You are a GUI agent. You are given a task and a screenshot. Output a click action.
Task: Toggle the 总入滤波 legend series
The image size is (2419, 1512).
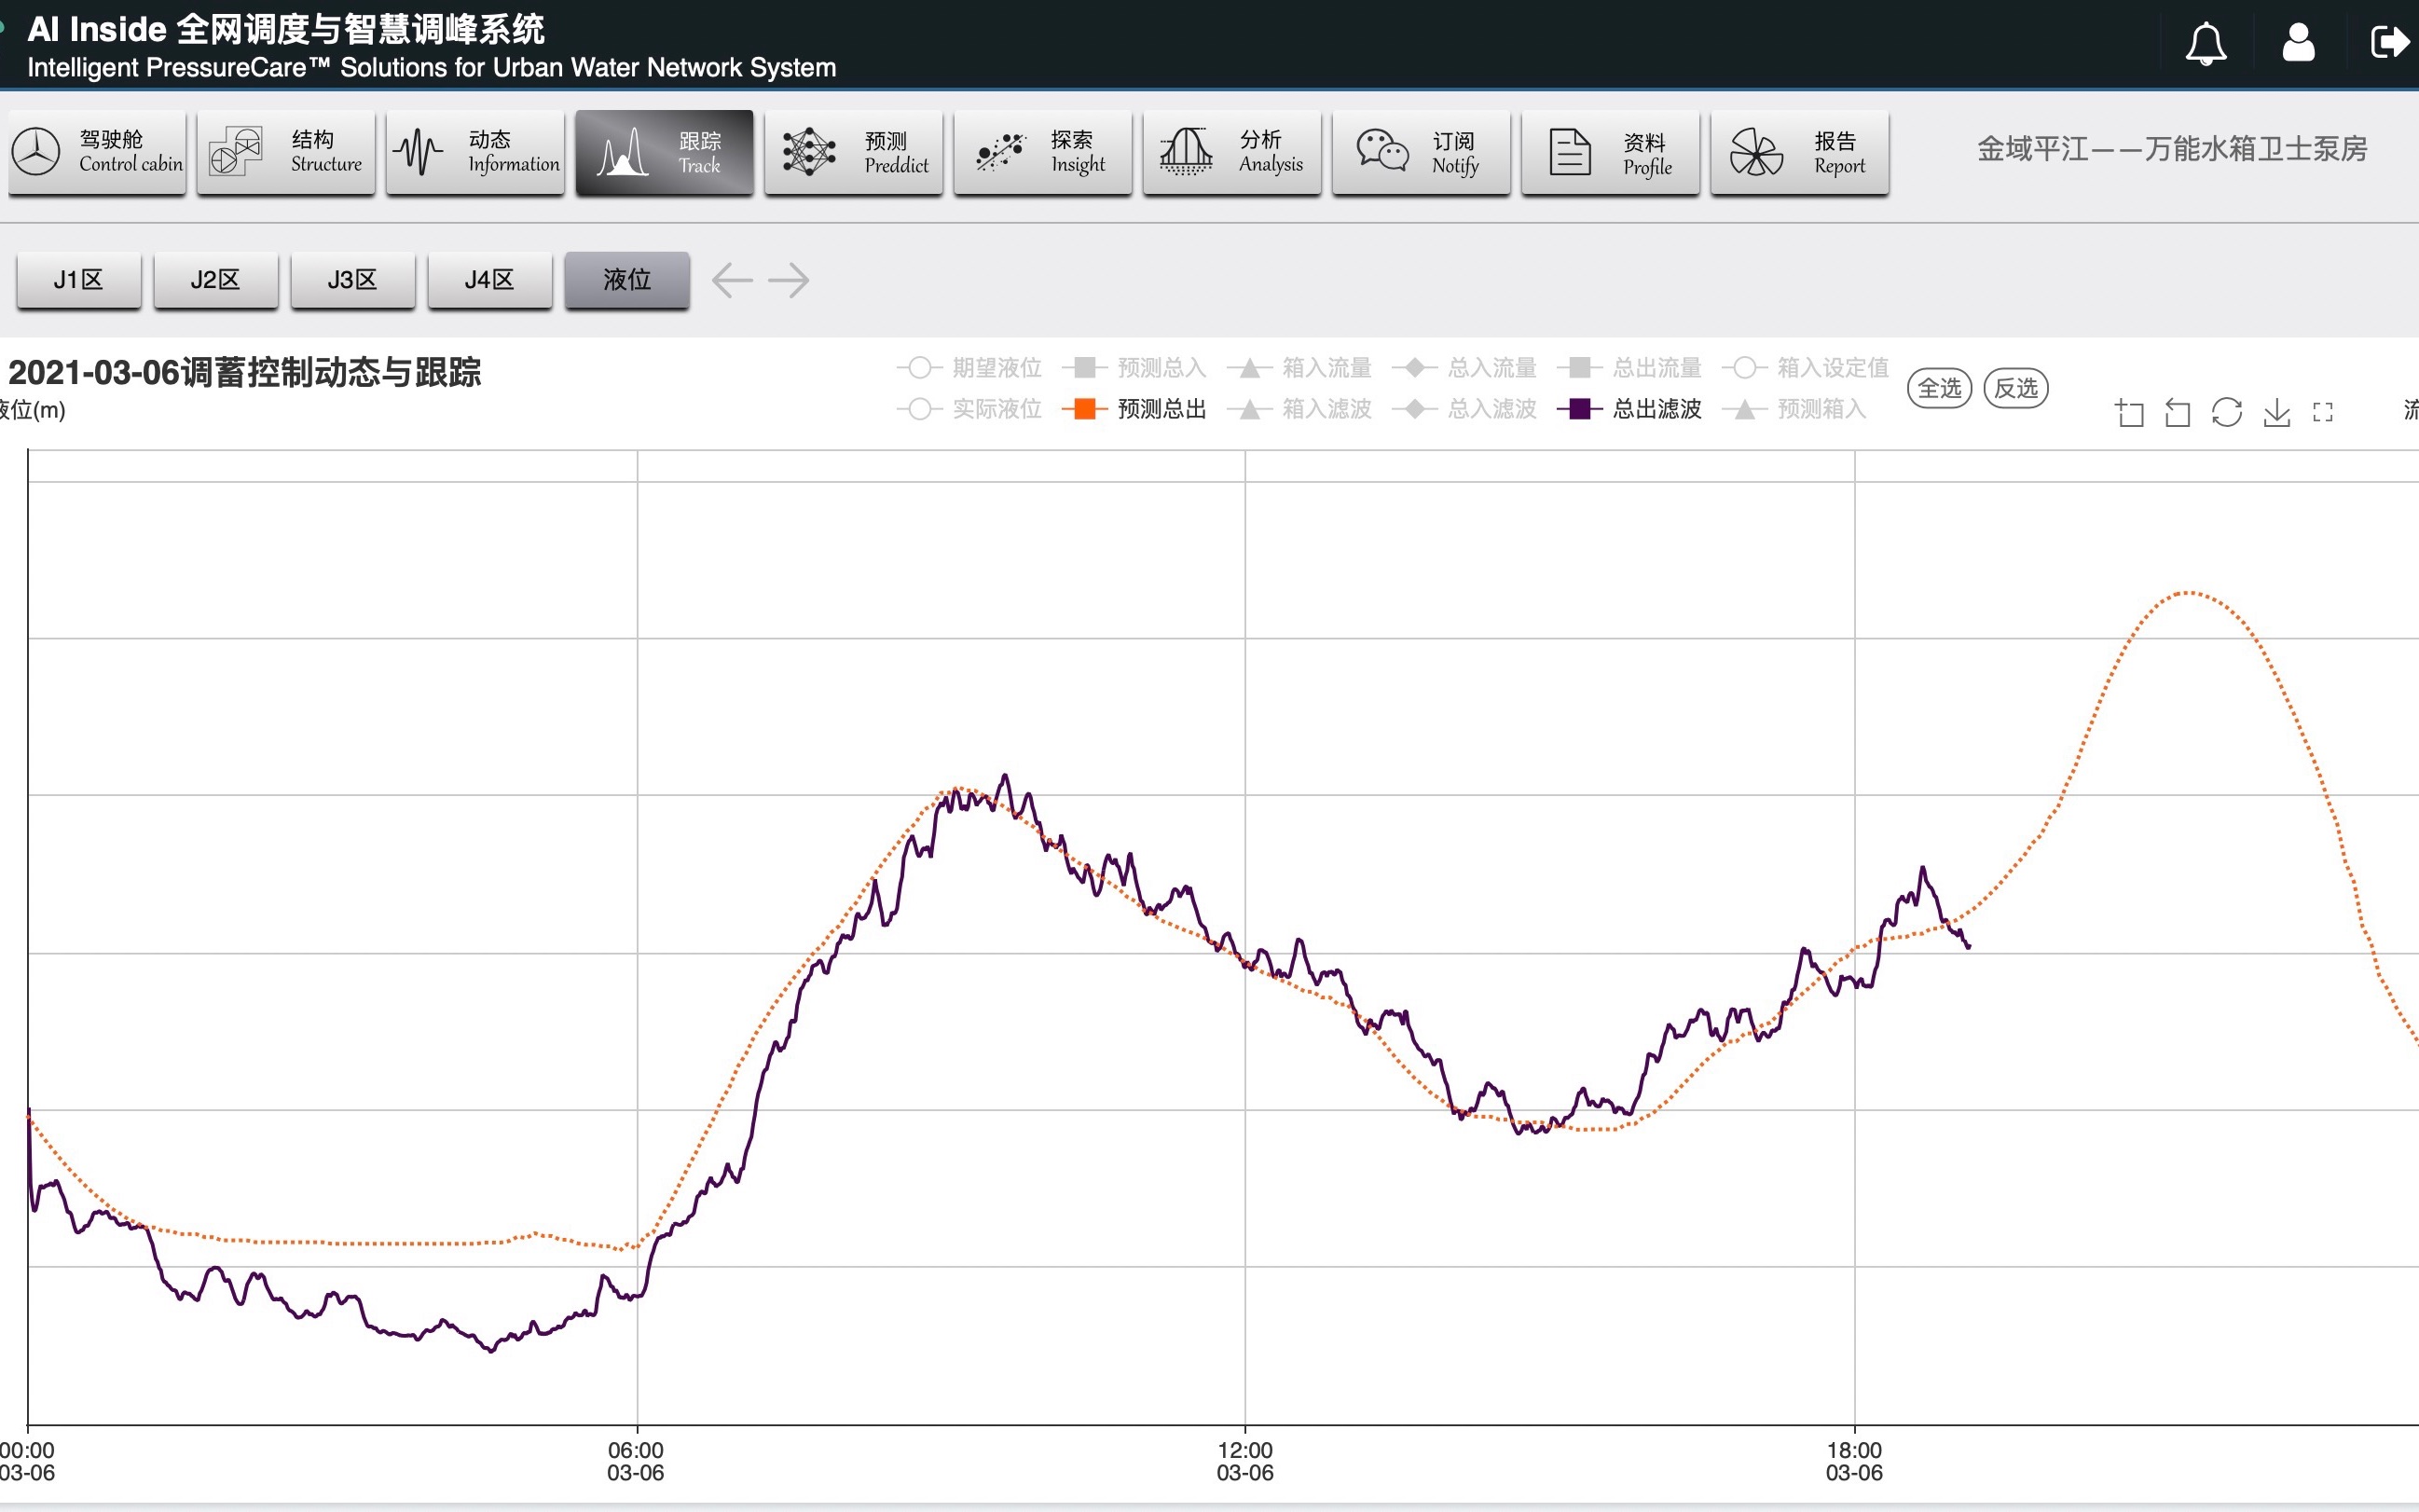pos(1464,409)
